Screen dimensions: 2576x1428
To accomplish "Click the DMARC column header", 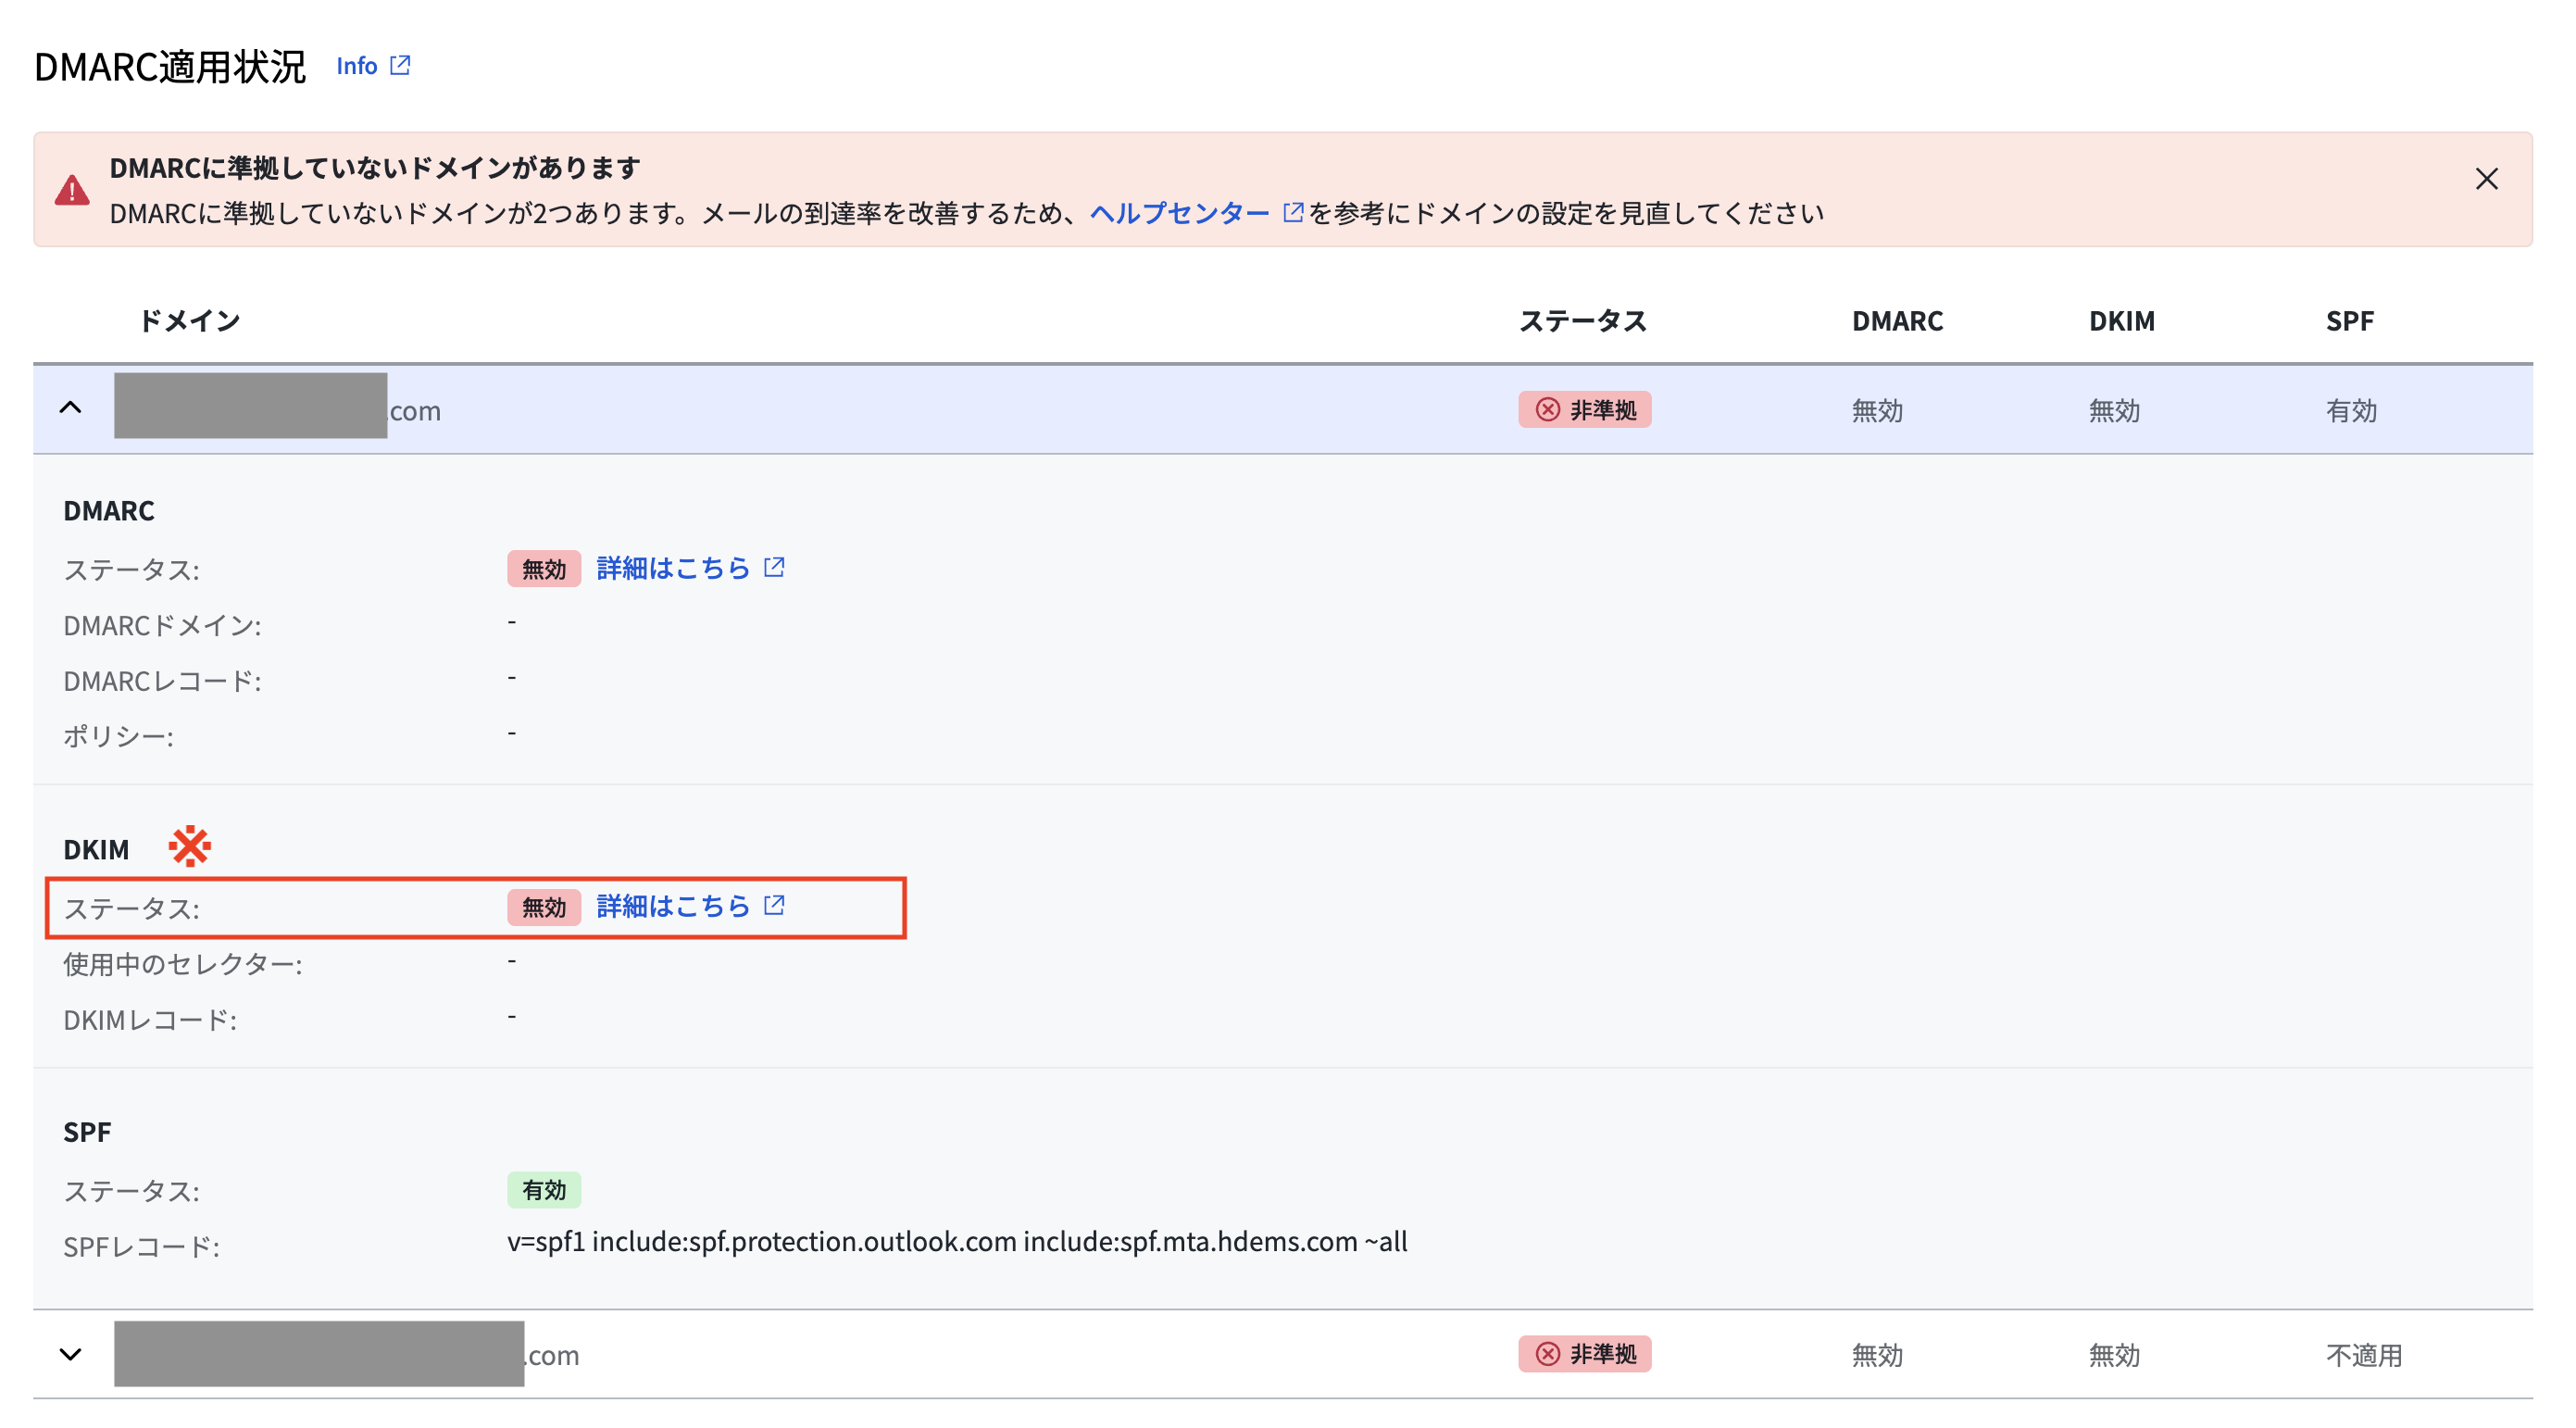I will pos(1897,321).
